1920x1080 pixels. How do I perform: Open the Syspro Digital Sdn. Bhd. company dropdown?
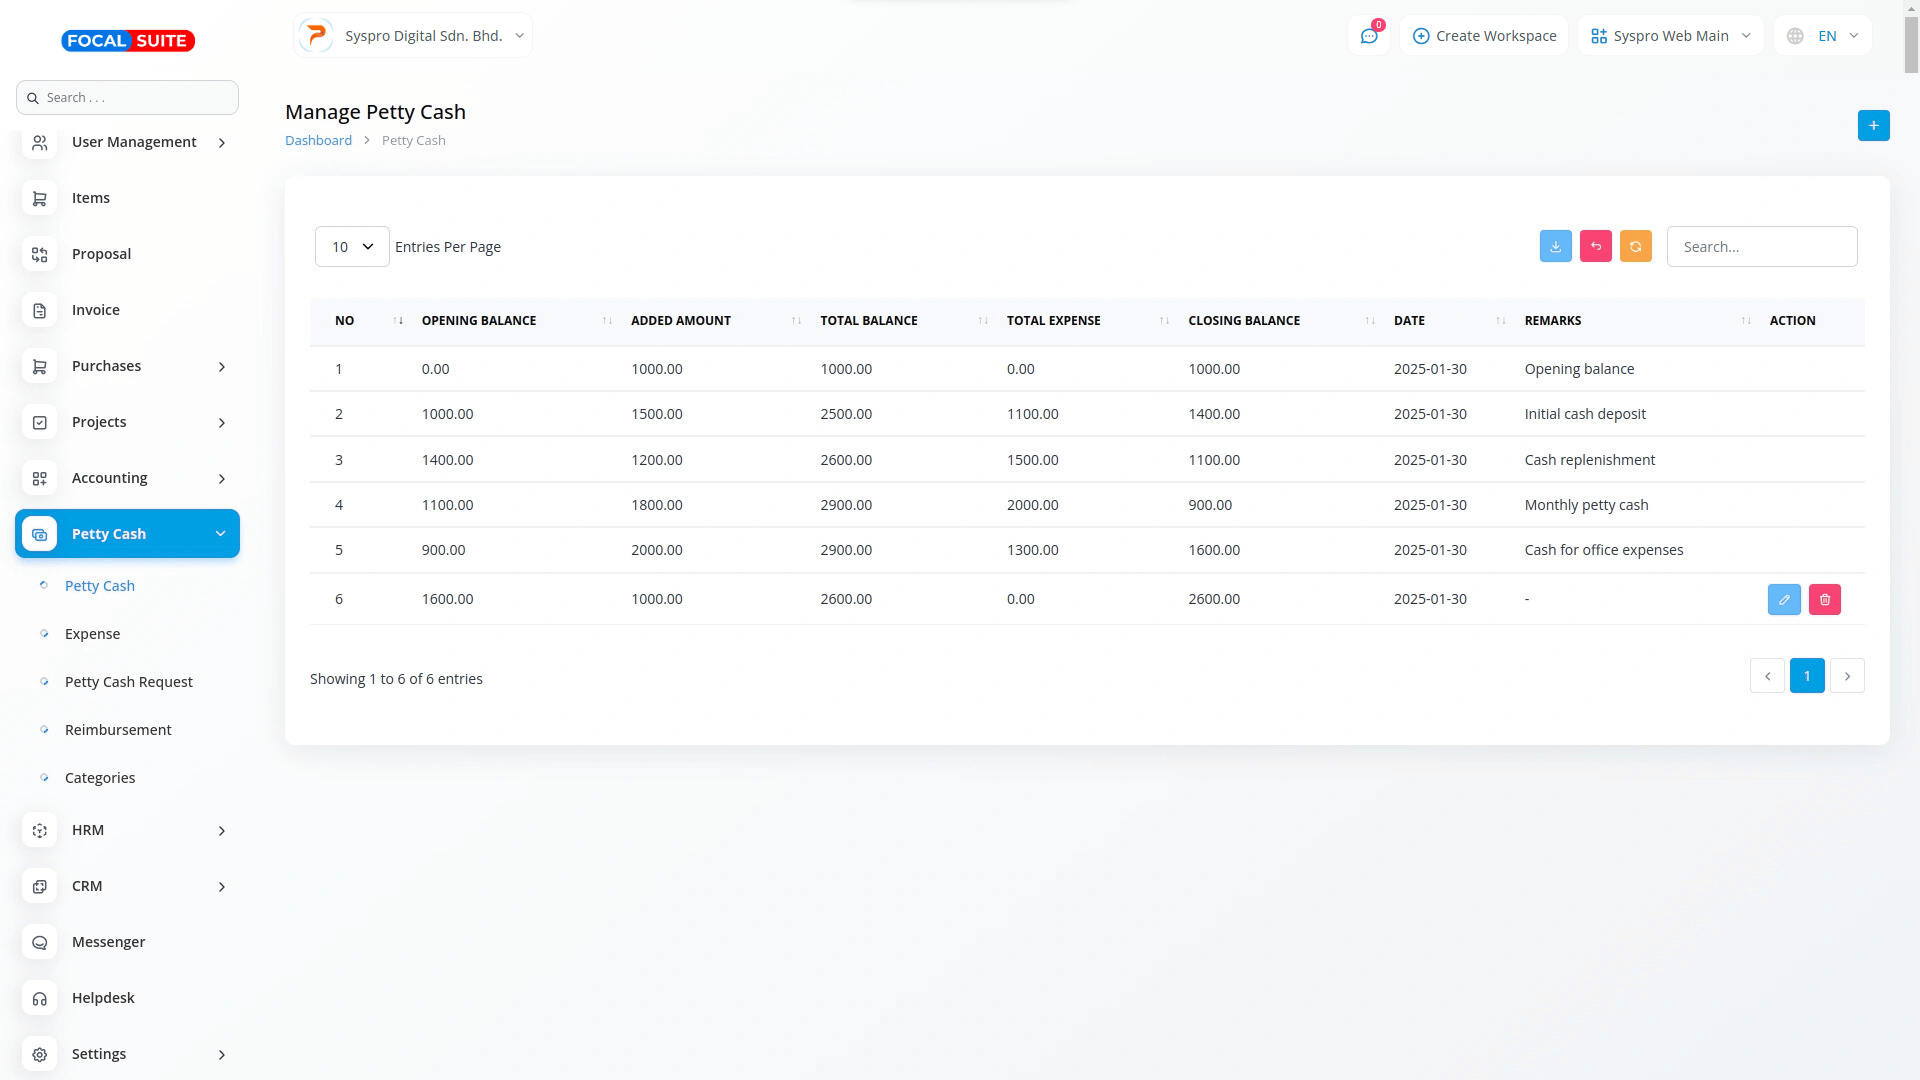pos(413,36)
